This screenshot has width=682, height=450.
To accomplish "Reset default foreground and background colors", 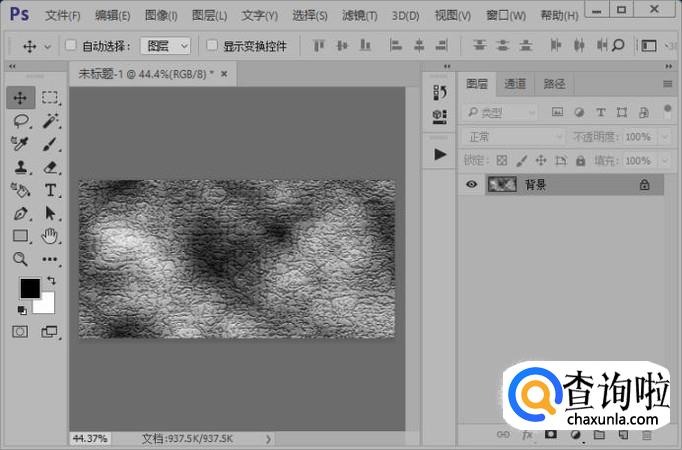I will click(22, 310).
